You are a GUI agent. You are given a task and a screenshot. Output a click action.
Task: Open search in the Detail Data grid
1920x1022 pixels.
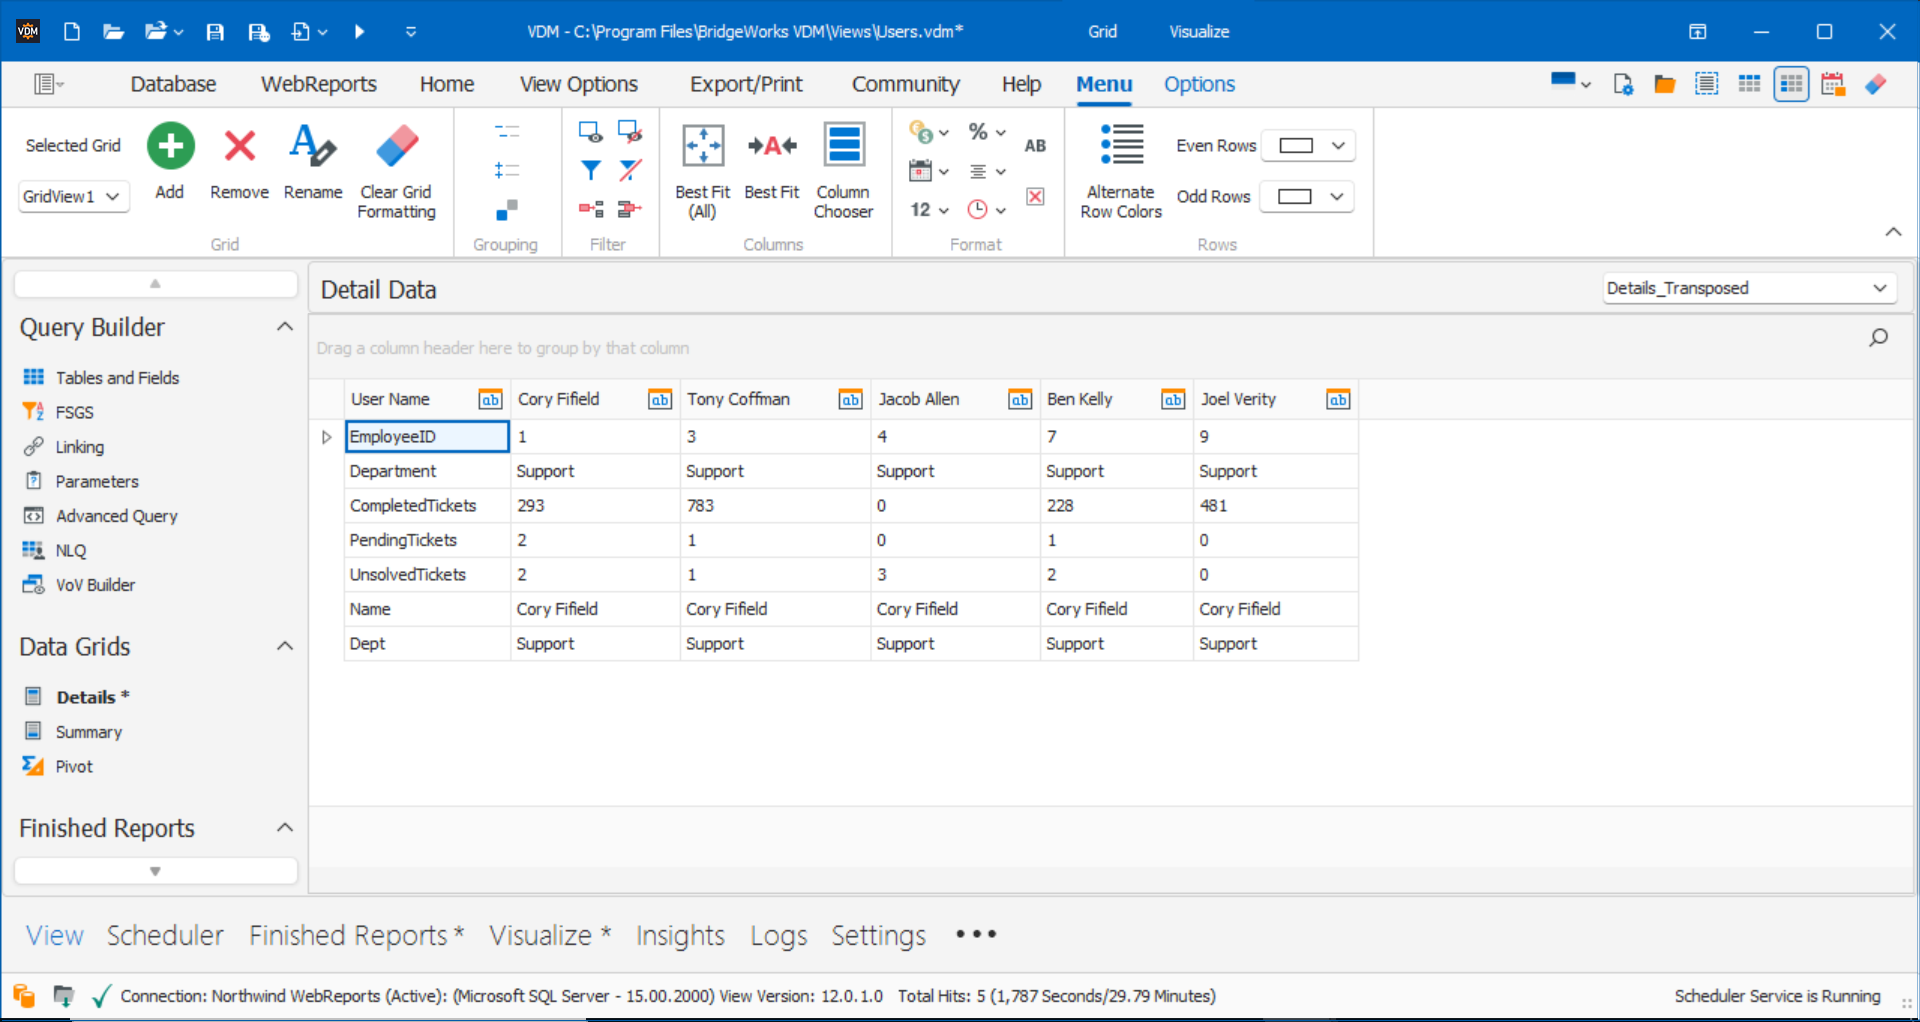coord(1879,337)
